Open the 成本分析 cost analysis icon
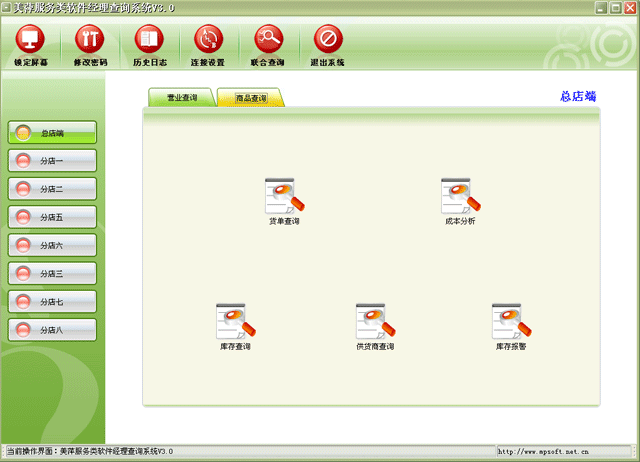Viewport: 640px width, 462px height. (460, 197)
